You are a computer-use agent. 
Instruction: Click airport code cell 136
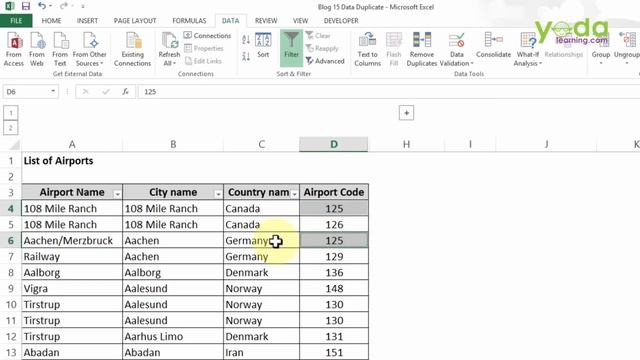tap(334, 273)
